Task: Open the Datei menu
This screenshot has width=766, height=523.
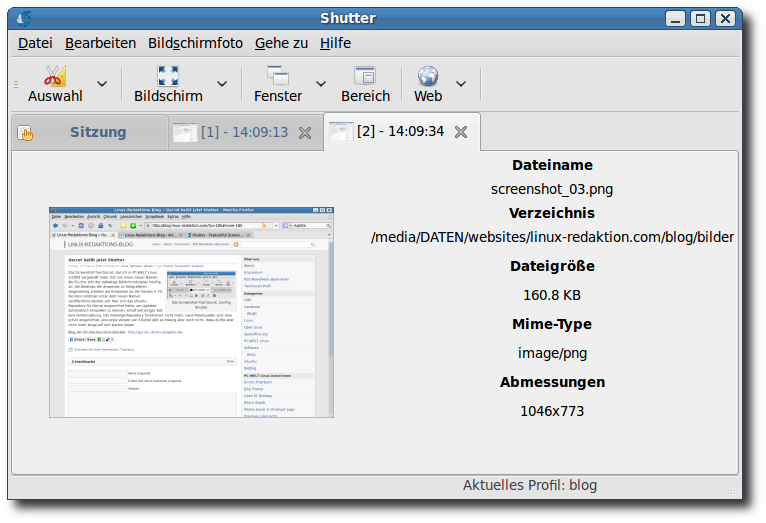Action: pos(35,43)
